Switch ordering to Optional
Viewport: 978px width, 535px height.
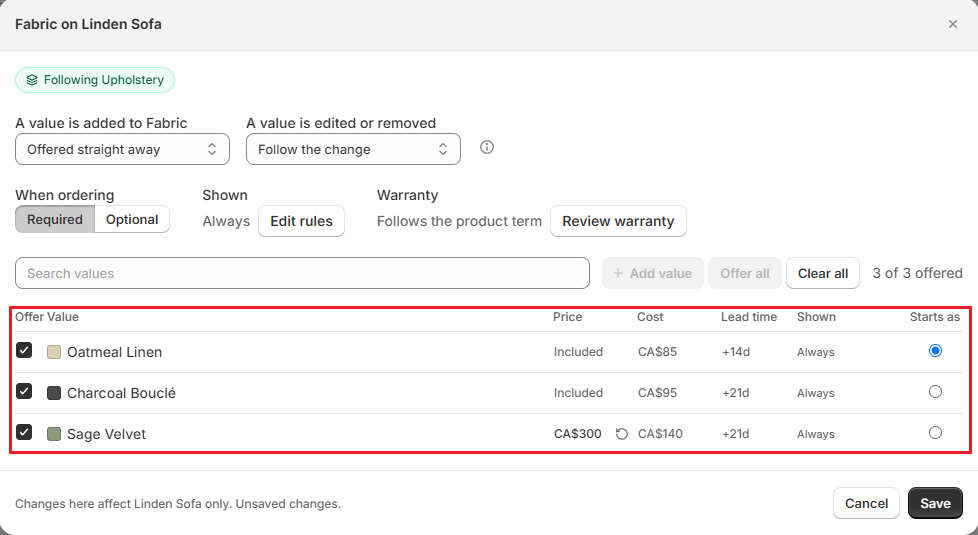(132, 219)
